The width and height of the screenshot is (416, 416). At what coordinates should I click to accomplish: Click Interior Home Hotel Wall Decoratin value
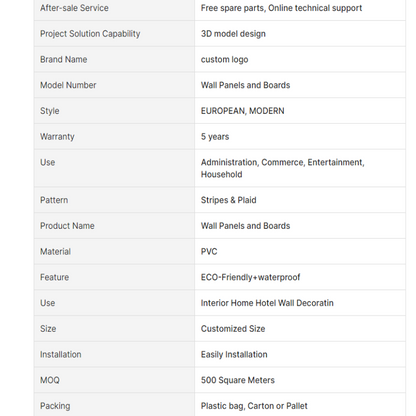coord(267,303)
